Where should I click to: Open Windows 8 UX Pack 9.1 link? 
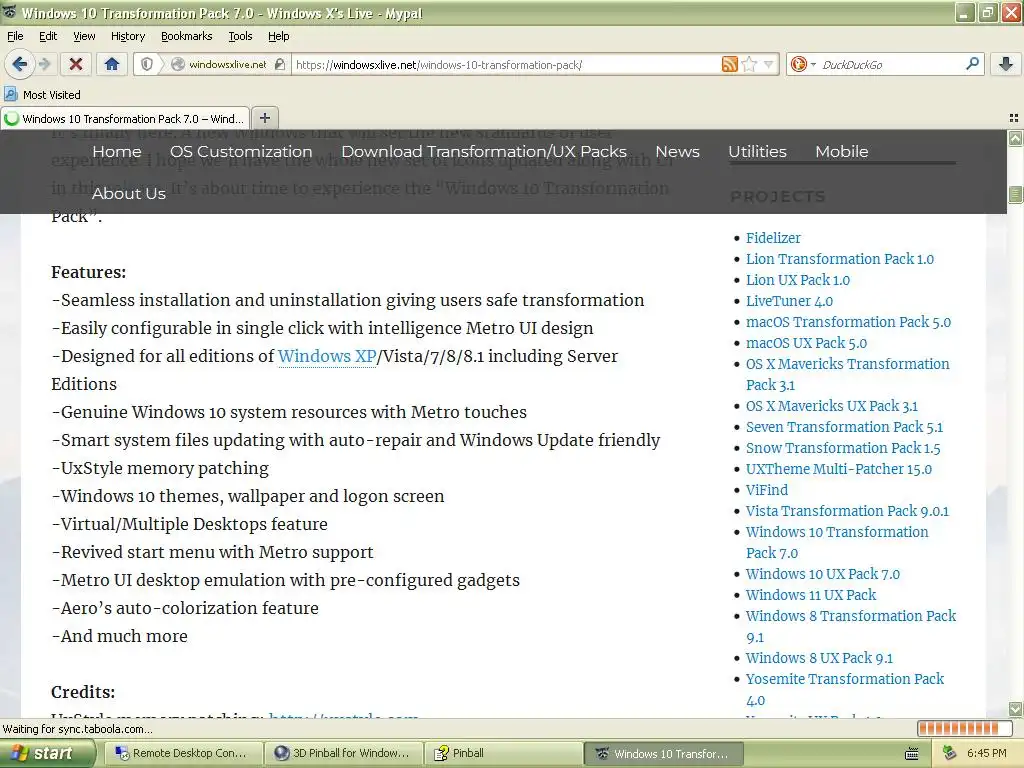[x=820, y=658]
